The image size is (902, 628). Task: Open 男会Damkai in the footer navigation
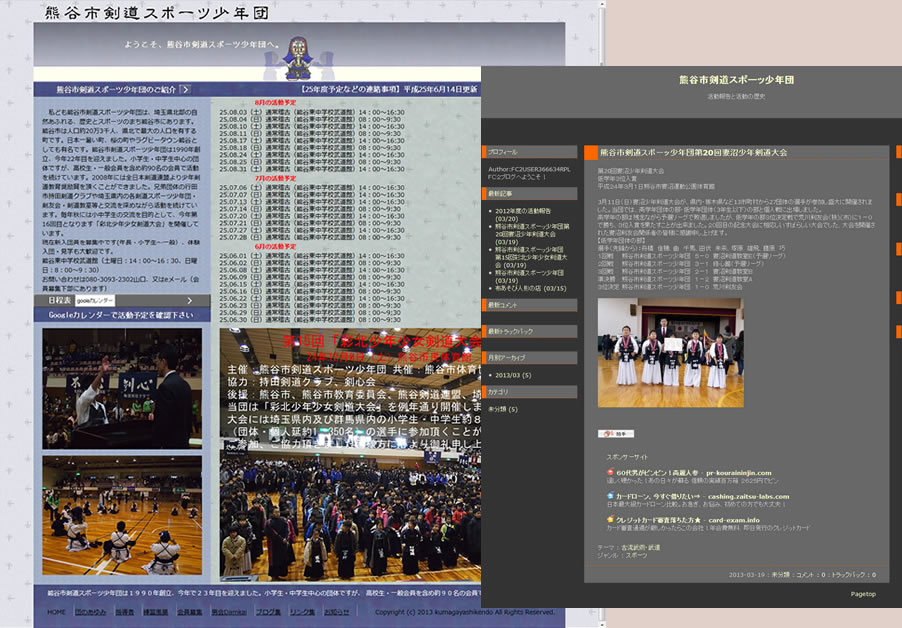pos(229,612)
